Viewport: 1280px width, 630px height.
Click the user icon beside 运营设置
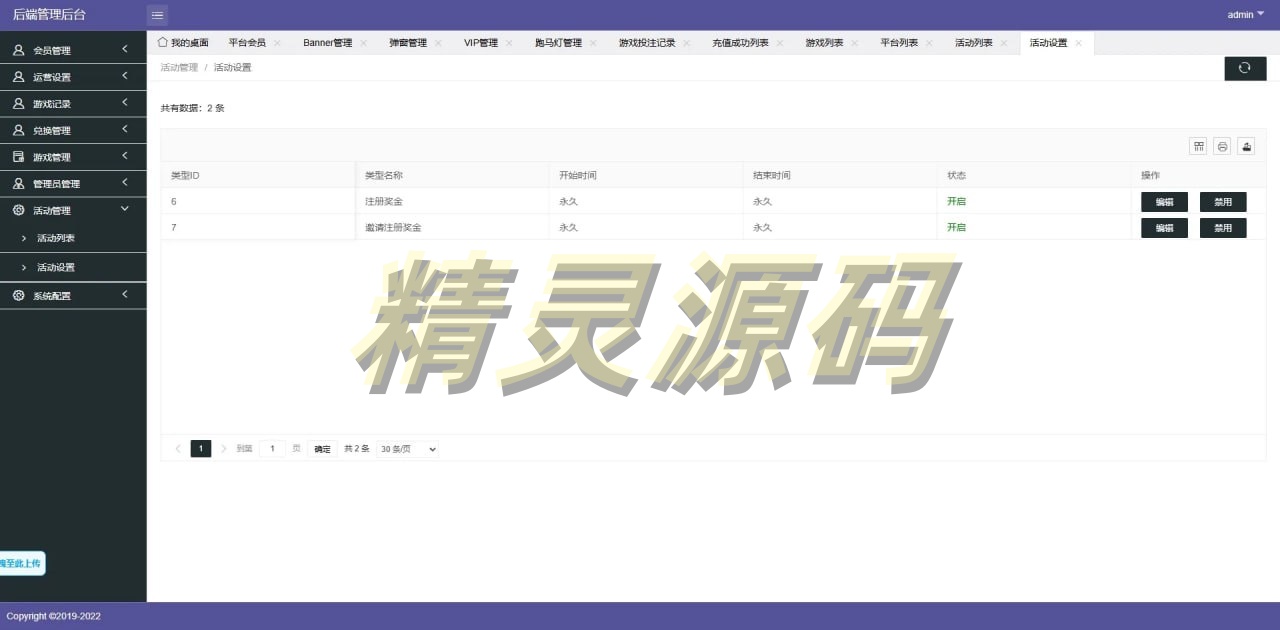pyautogui.click(x=18, y=77)
